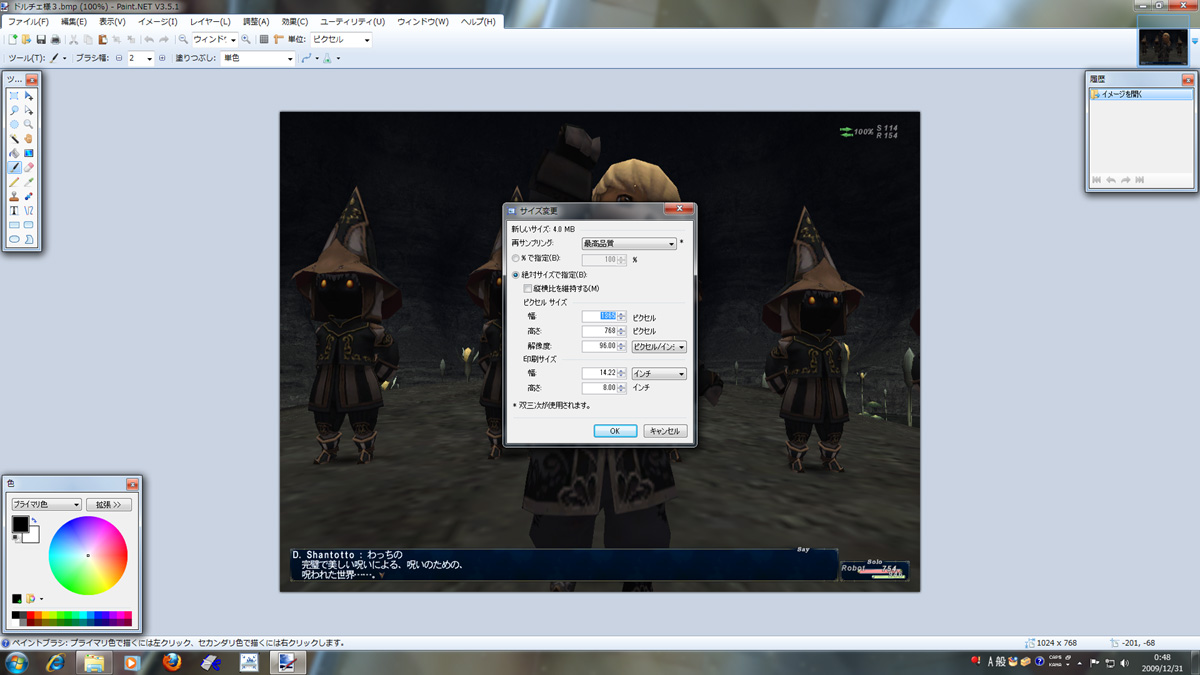1200x675 pixels.
Task: Select the Pan hand tool
Action: [x=29, y=139]
